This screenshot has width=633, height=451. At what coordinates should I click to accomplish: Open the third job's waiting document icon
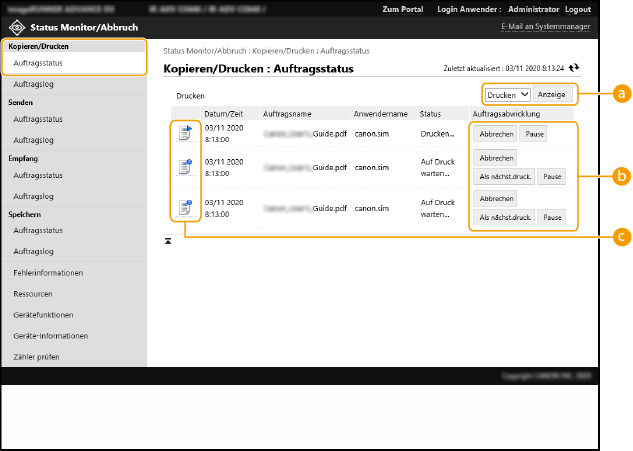184,209
